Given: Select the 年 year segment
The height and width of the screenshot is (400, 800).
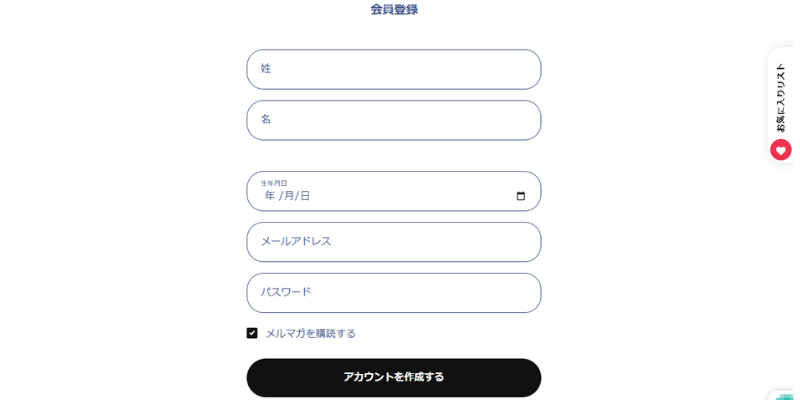Looking at the screenshot, I should click(270, 196).
